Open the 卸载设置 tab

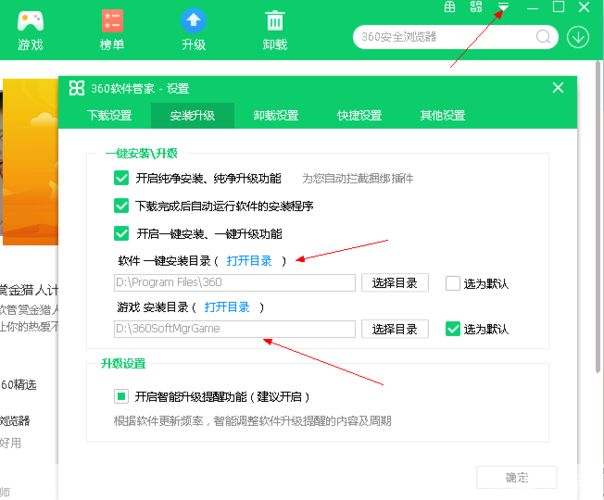(x=276, y=115)
